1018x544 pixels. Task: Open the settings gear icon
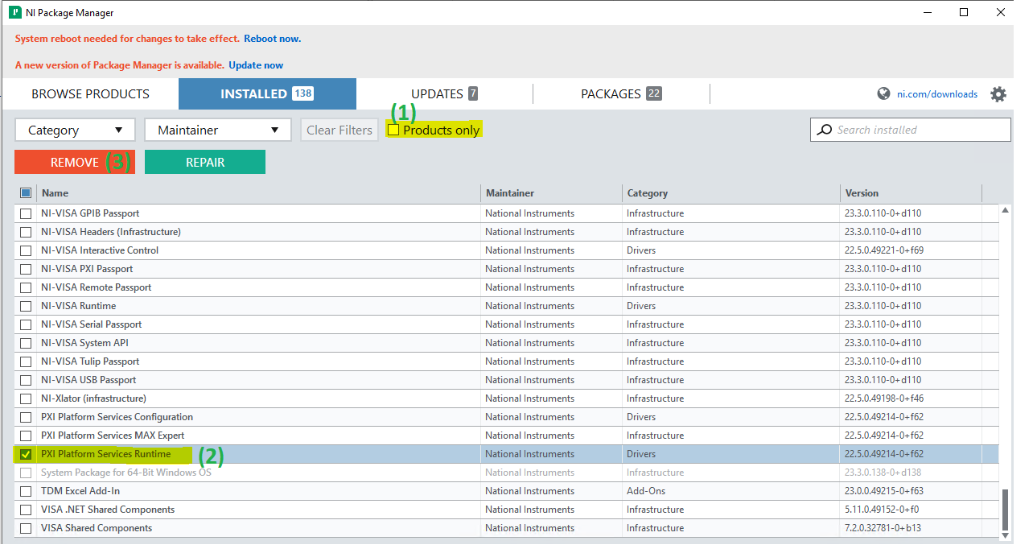click(x=998, y=94)
